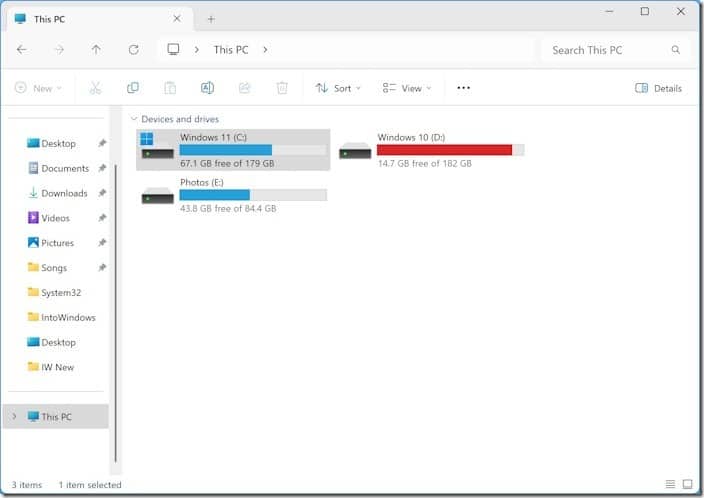Image resolution: width=704 pixels, height=498 pixels.
Task: Open the View dropdown menu
Action: [407, 88]
